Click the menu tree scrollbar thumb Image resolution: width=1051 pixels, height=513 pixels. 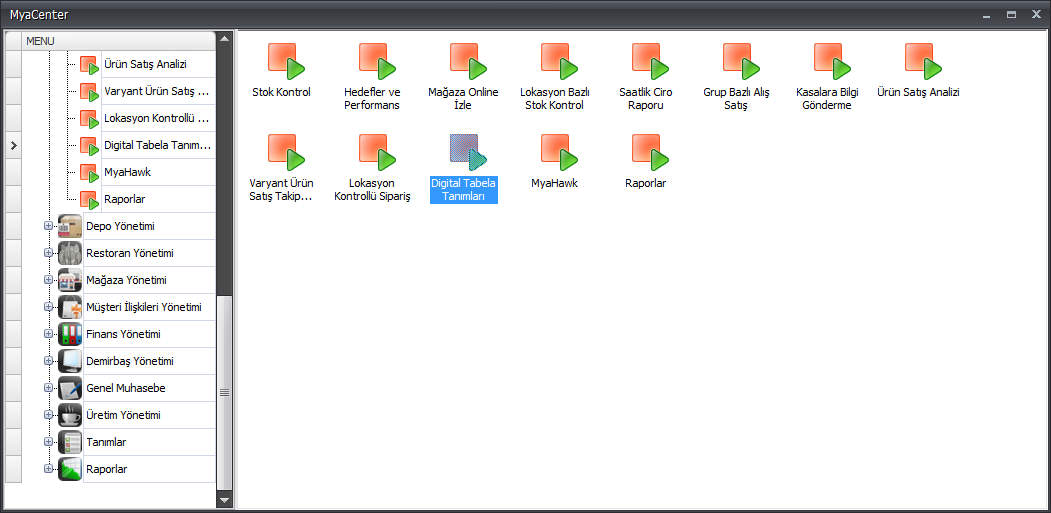tap(225, 392)
